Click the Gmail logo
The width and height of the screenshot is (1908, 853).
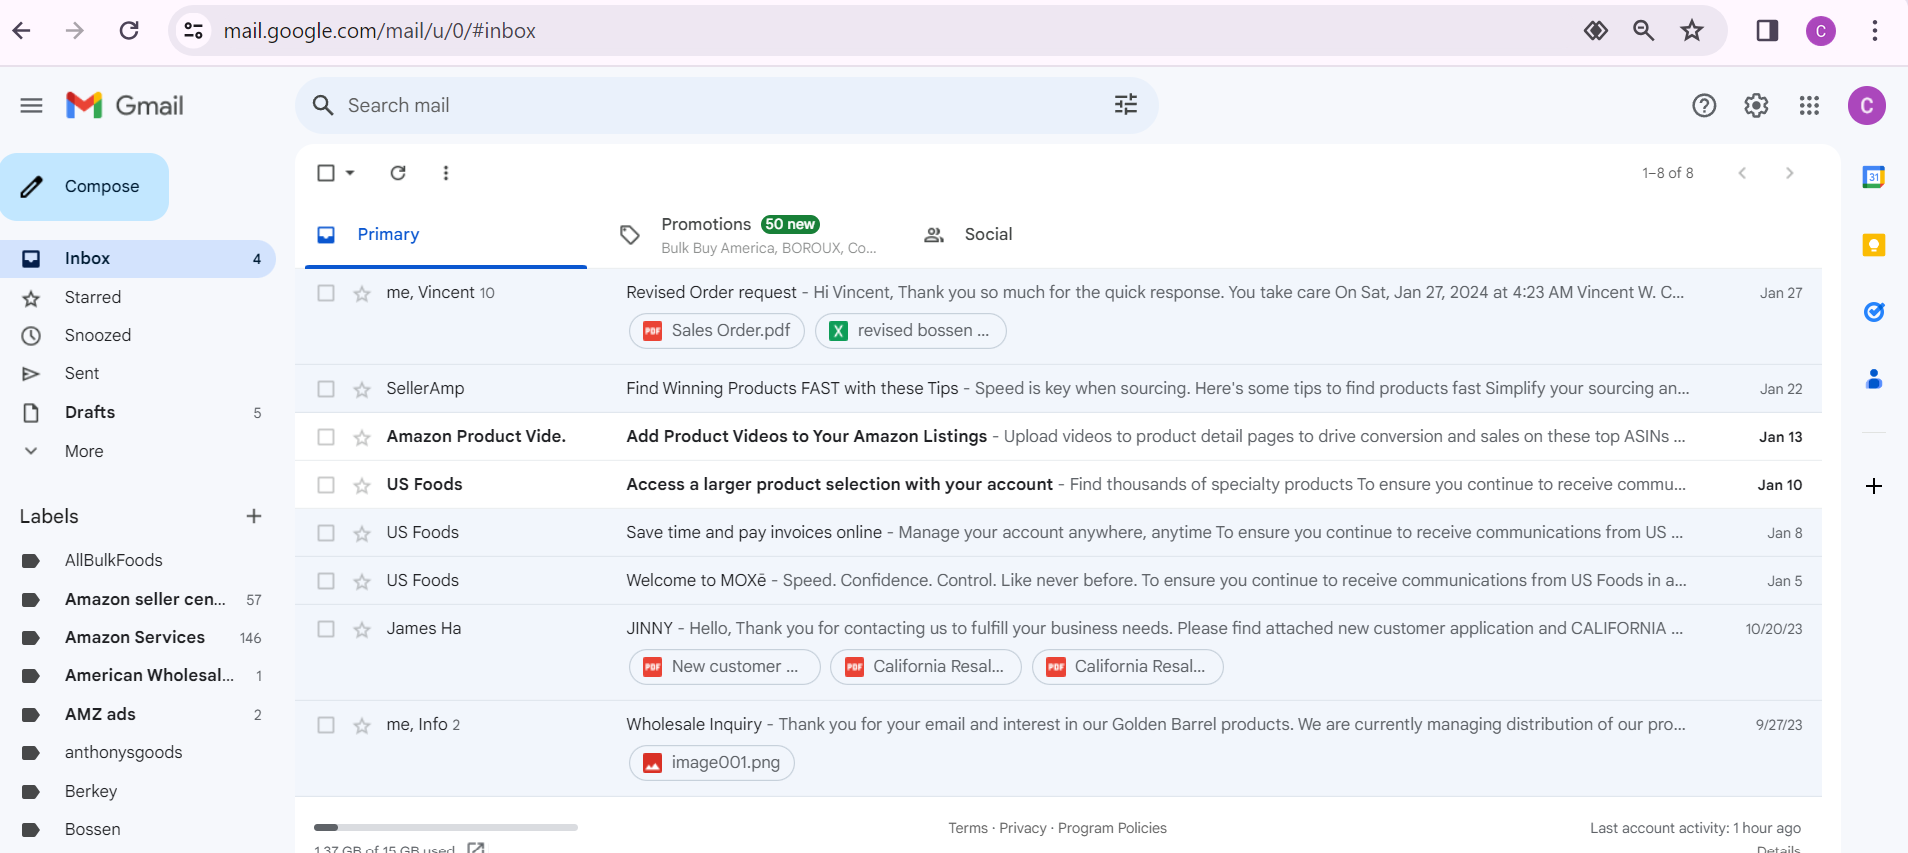124,105
